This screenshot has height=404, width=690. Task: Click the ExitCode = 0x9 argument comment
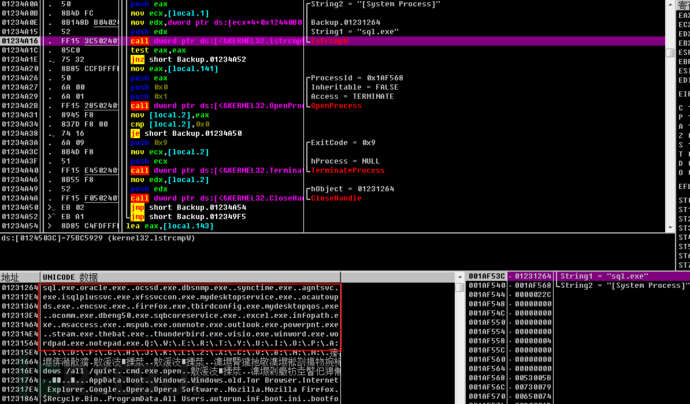[343, 143]
